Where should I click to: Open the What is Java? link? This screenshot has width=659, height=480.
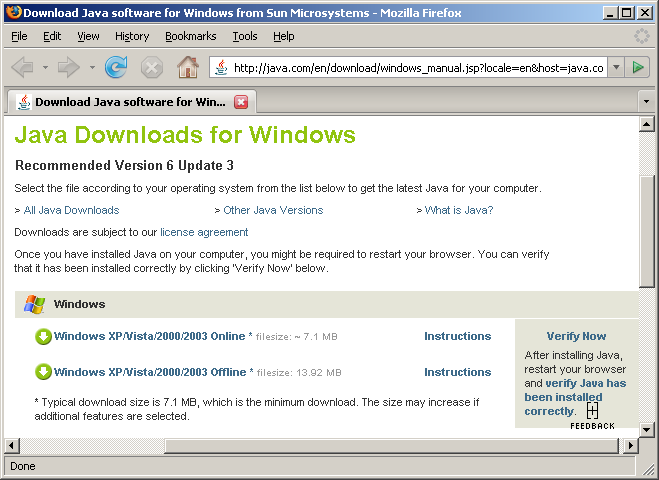[459, 210]
